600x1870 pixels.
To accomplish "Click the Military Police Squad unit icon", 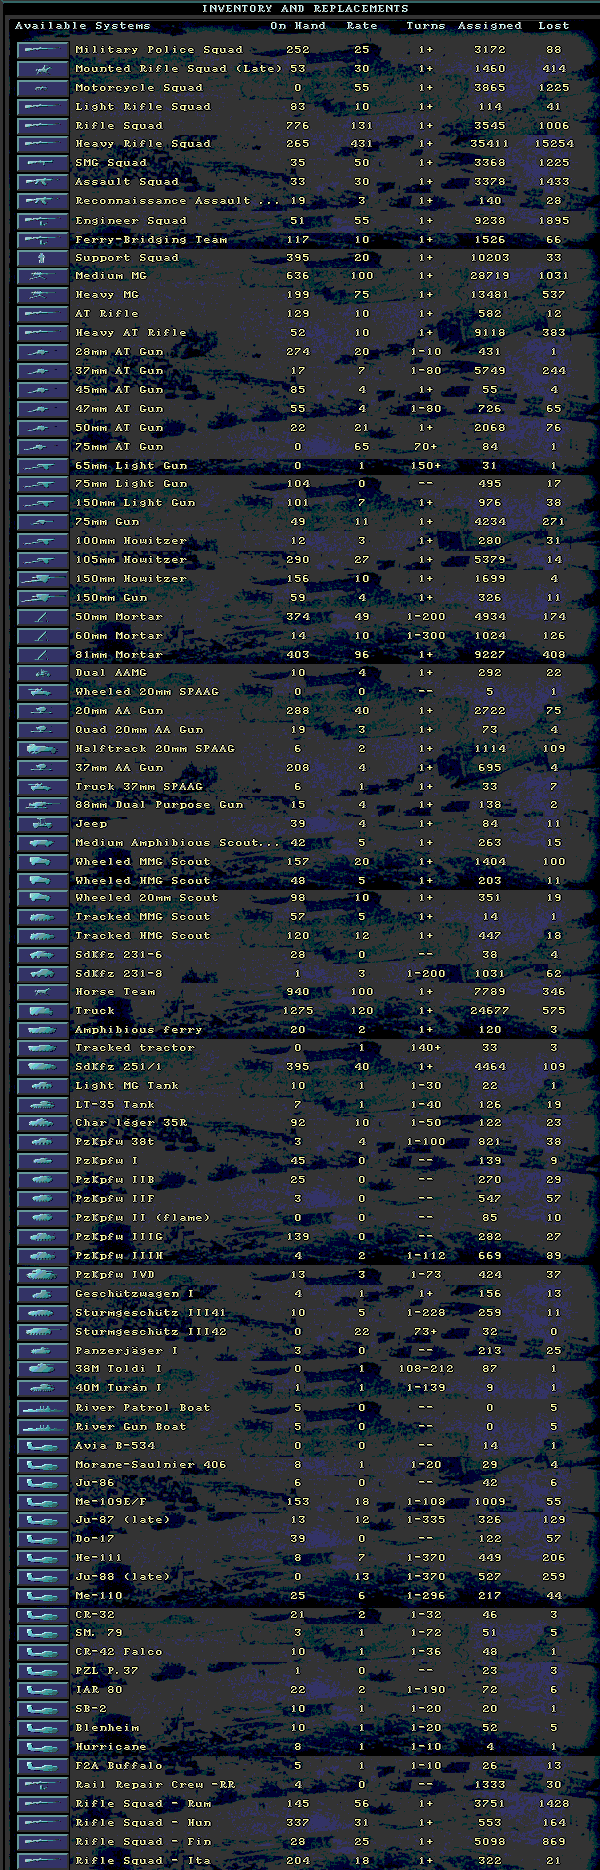I will pos(43,49).
